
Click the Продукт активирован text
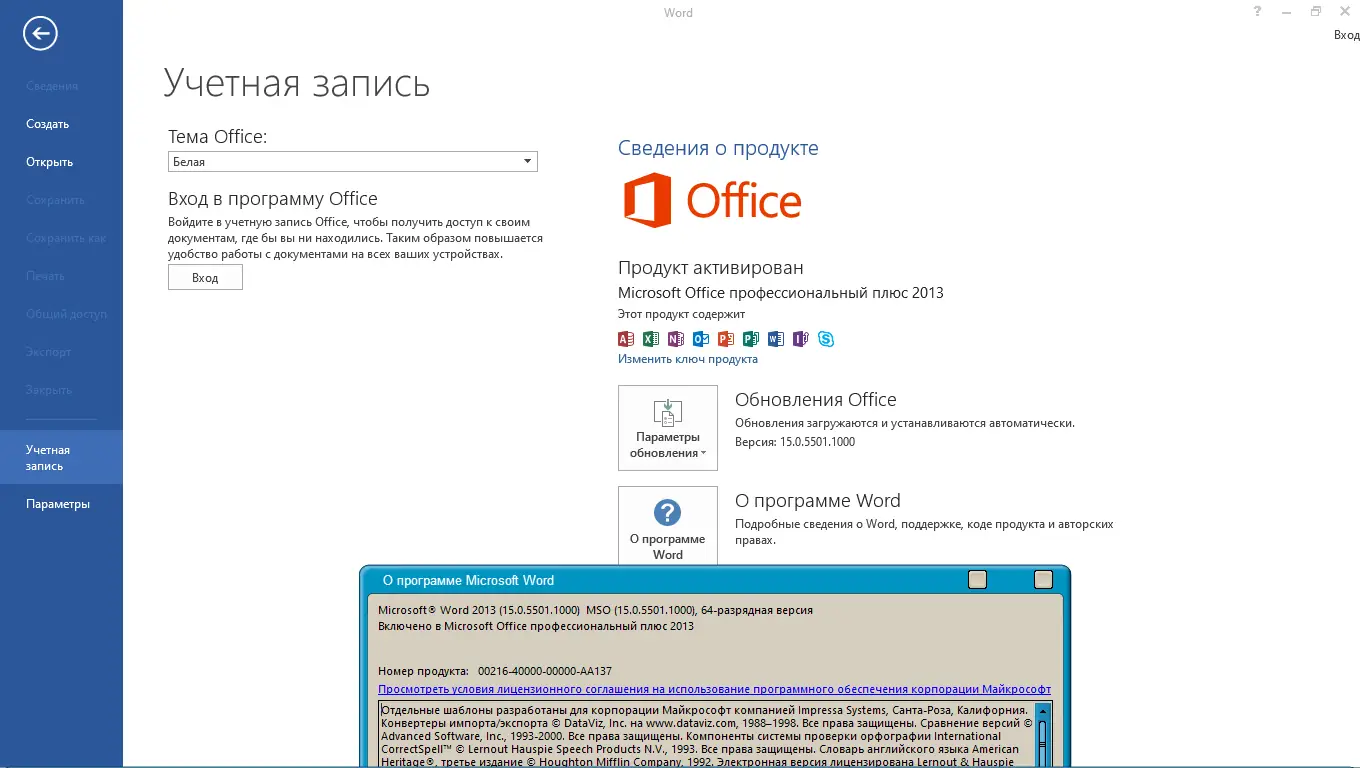[711, 268]
